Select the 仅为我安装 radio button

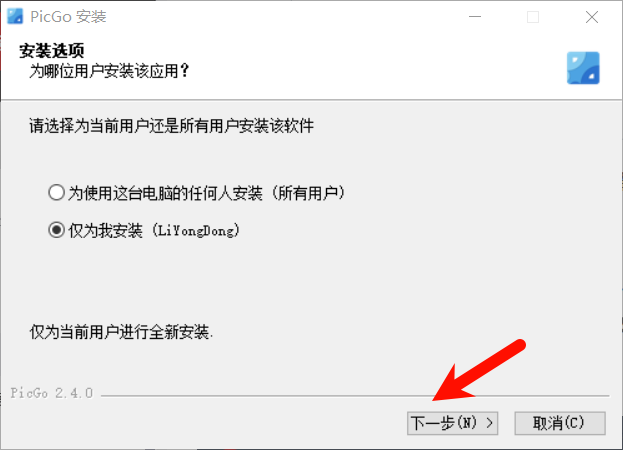pyautogui.click(x=56, y=230)
